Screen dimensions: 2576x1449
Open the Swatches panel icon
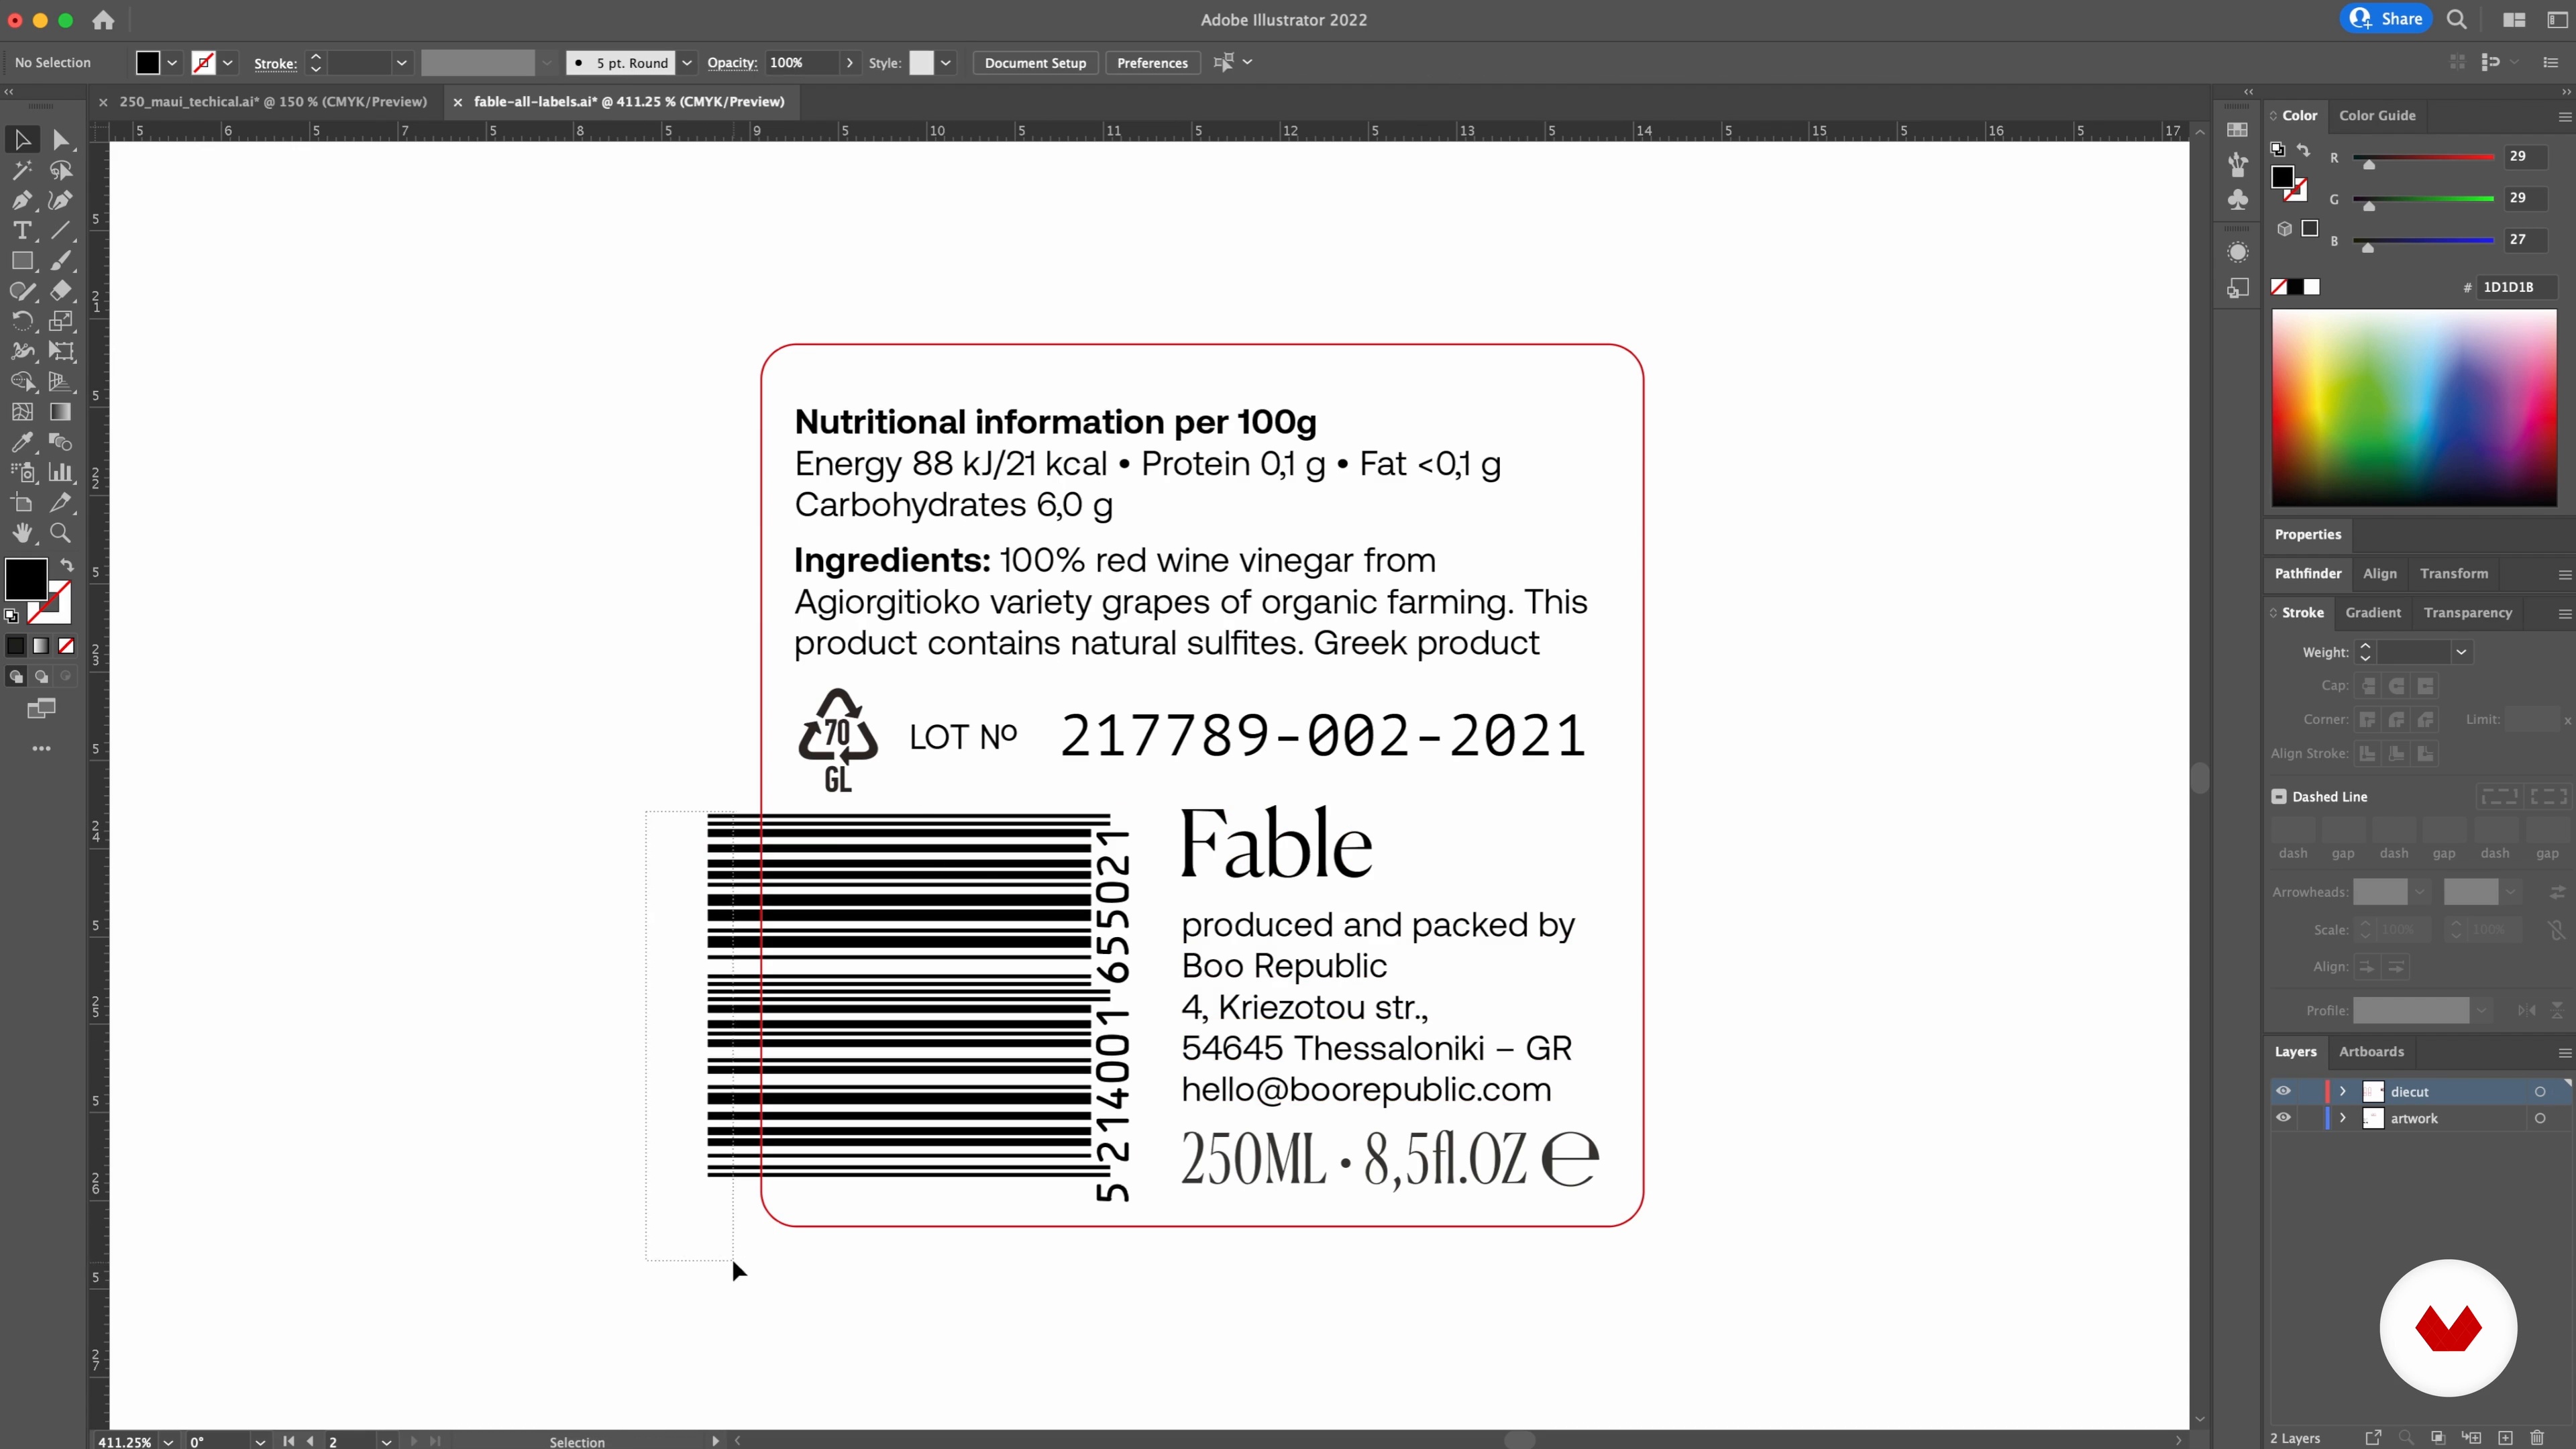click(x=2238, y=130)
